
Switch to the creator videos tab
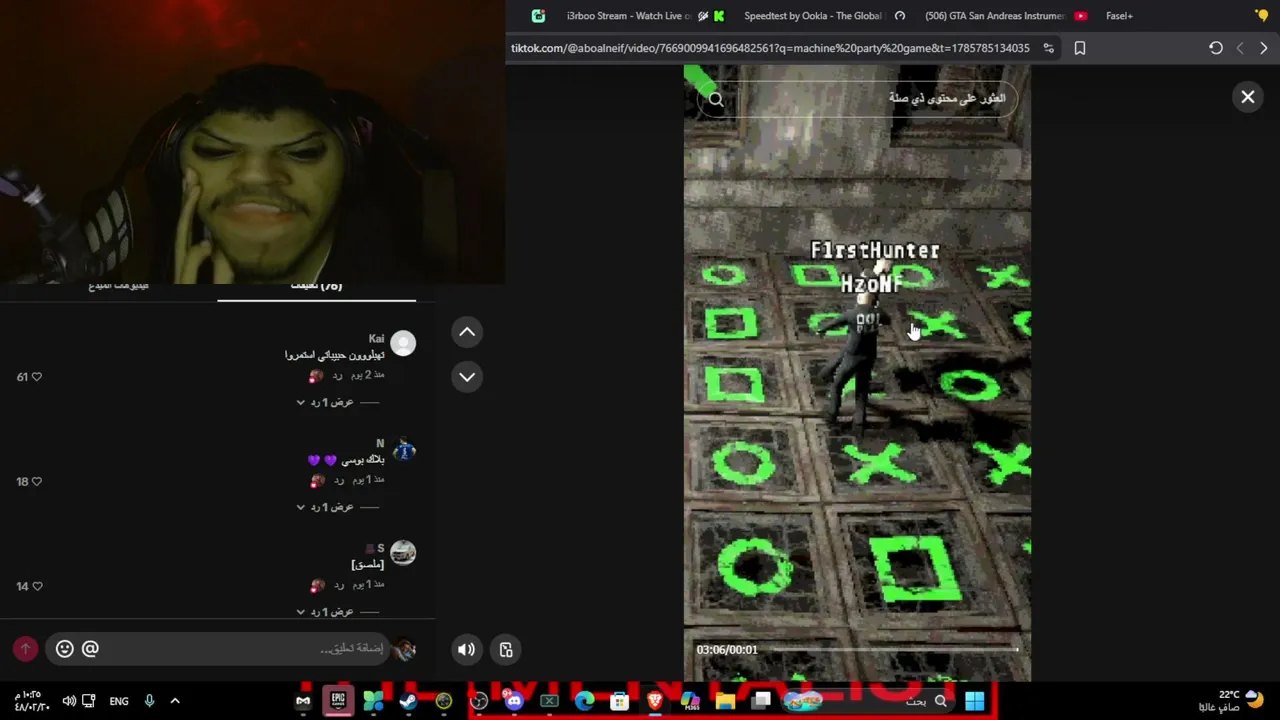pyautogui.click(x=118, y=287)
